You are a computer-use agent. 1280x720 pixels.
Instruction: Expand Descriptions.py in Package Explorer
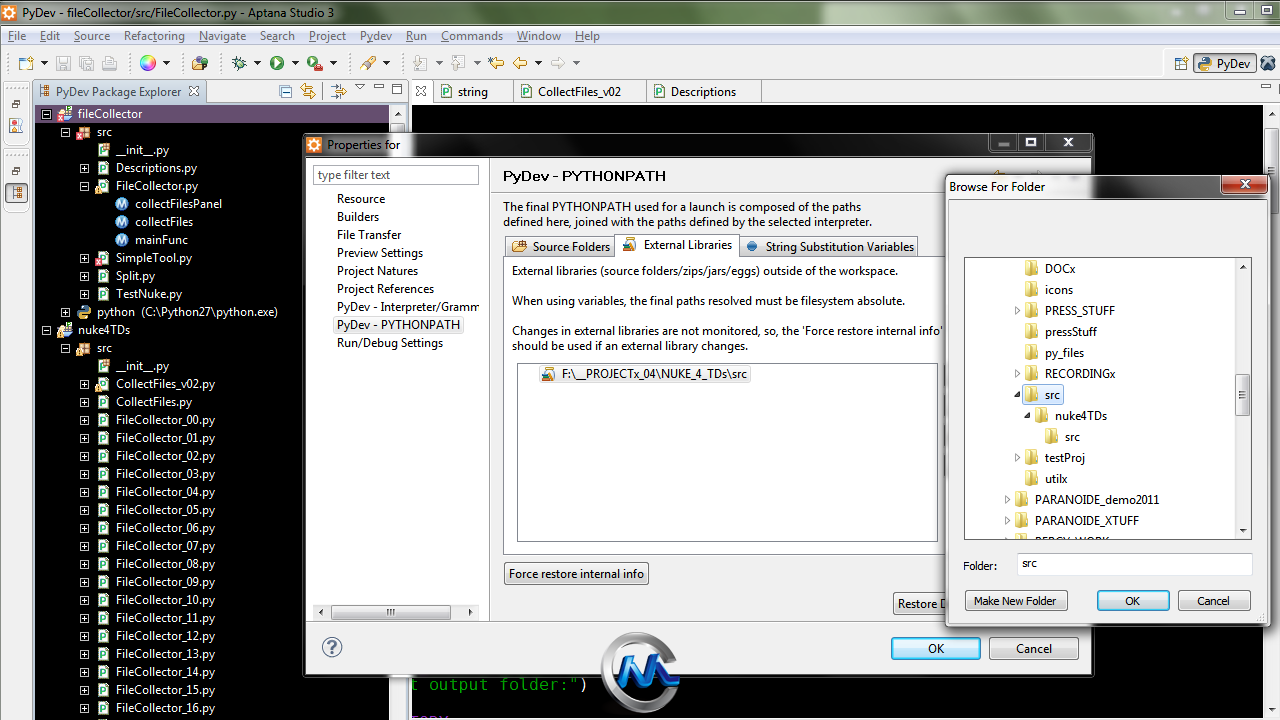click(85, 168)
